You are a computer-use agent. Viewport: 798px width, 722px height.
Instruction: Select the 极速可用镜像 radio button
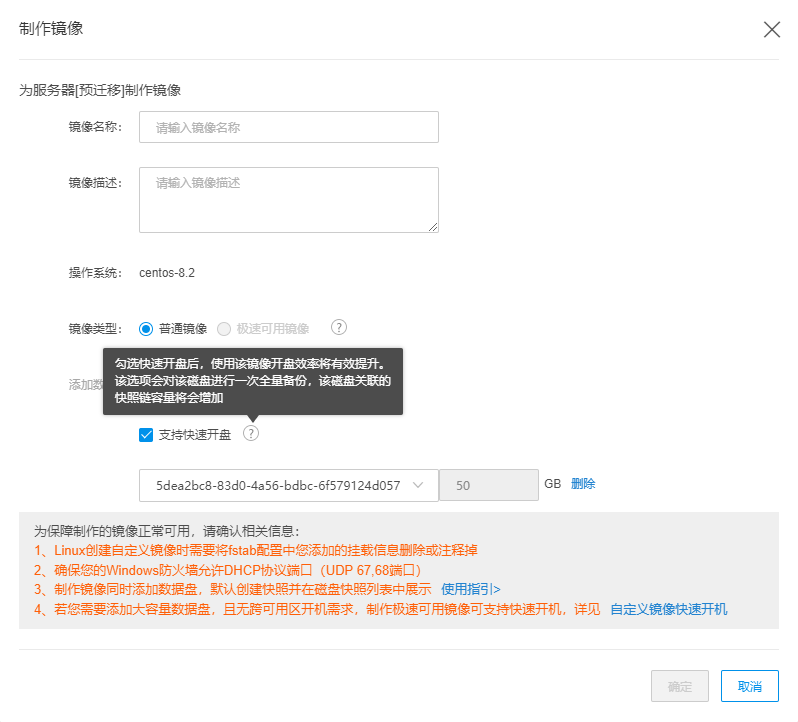[x=224, y=329]
